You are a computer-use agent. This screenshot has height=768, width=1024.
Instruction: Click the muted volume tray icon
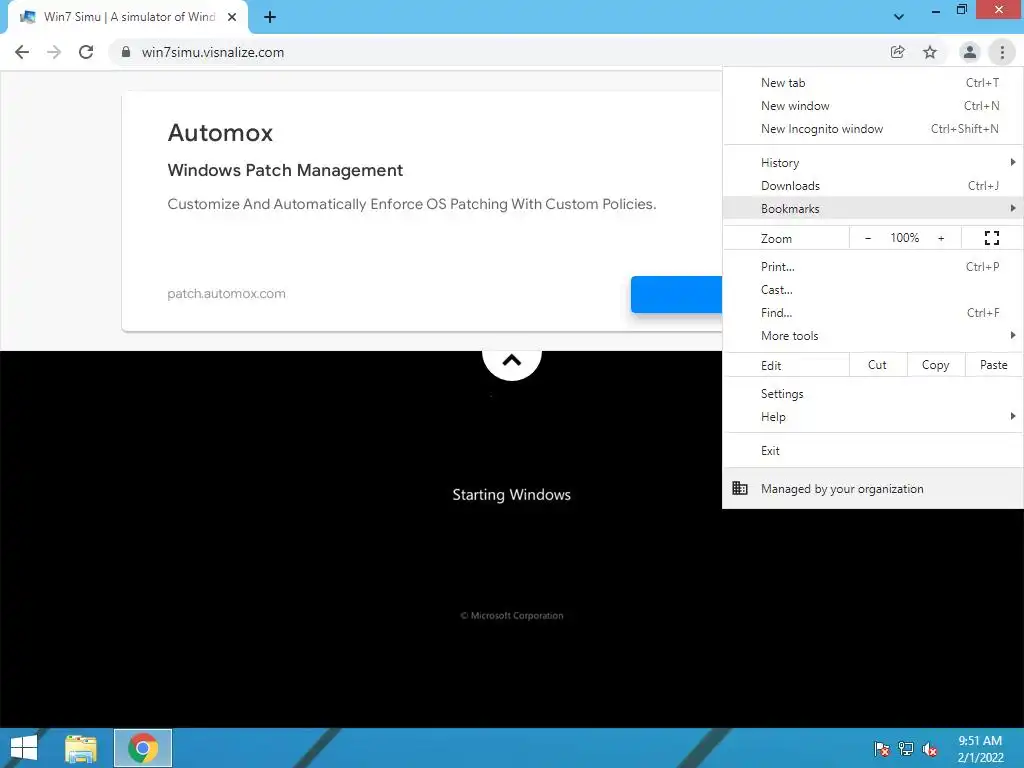click(x=930, y=748)
